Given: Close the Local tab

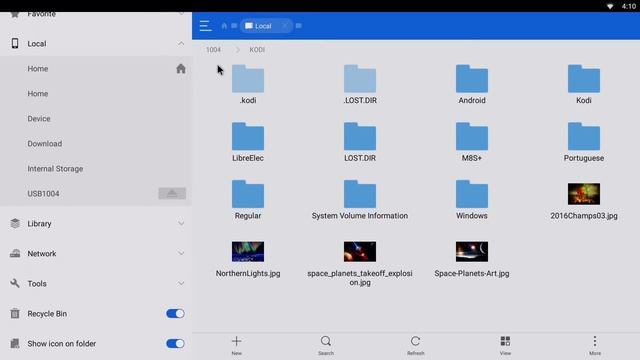Looking at the screenshot, I should pyautogui.click(x=284, y=26).
